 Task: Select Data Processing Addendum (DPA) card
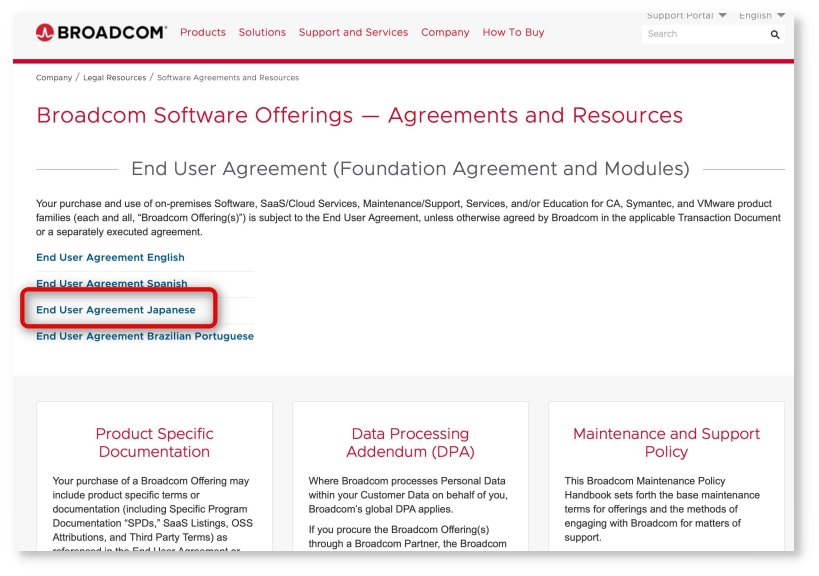point(410,443)
